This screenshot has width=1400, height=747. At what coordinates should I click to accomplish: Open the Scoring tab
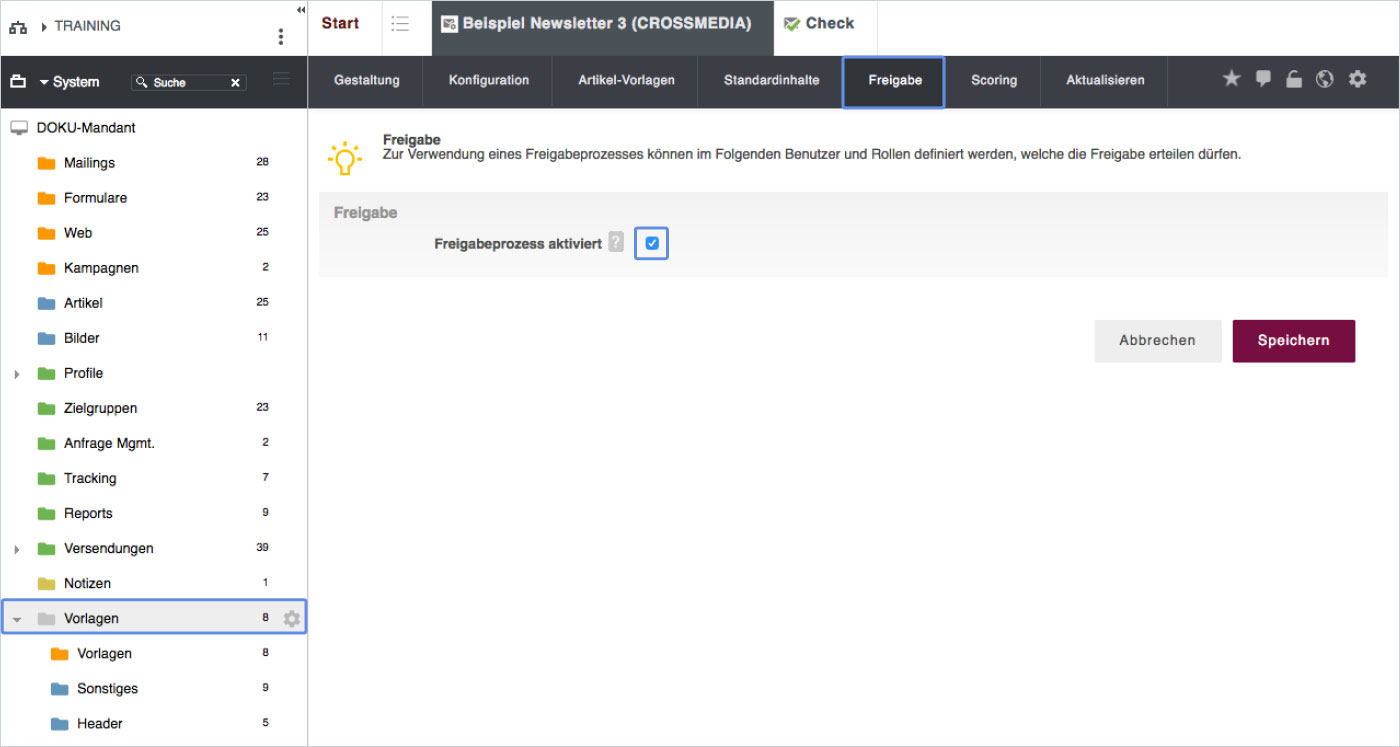click(x=993, y=80)
